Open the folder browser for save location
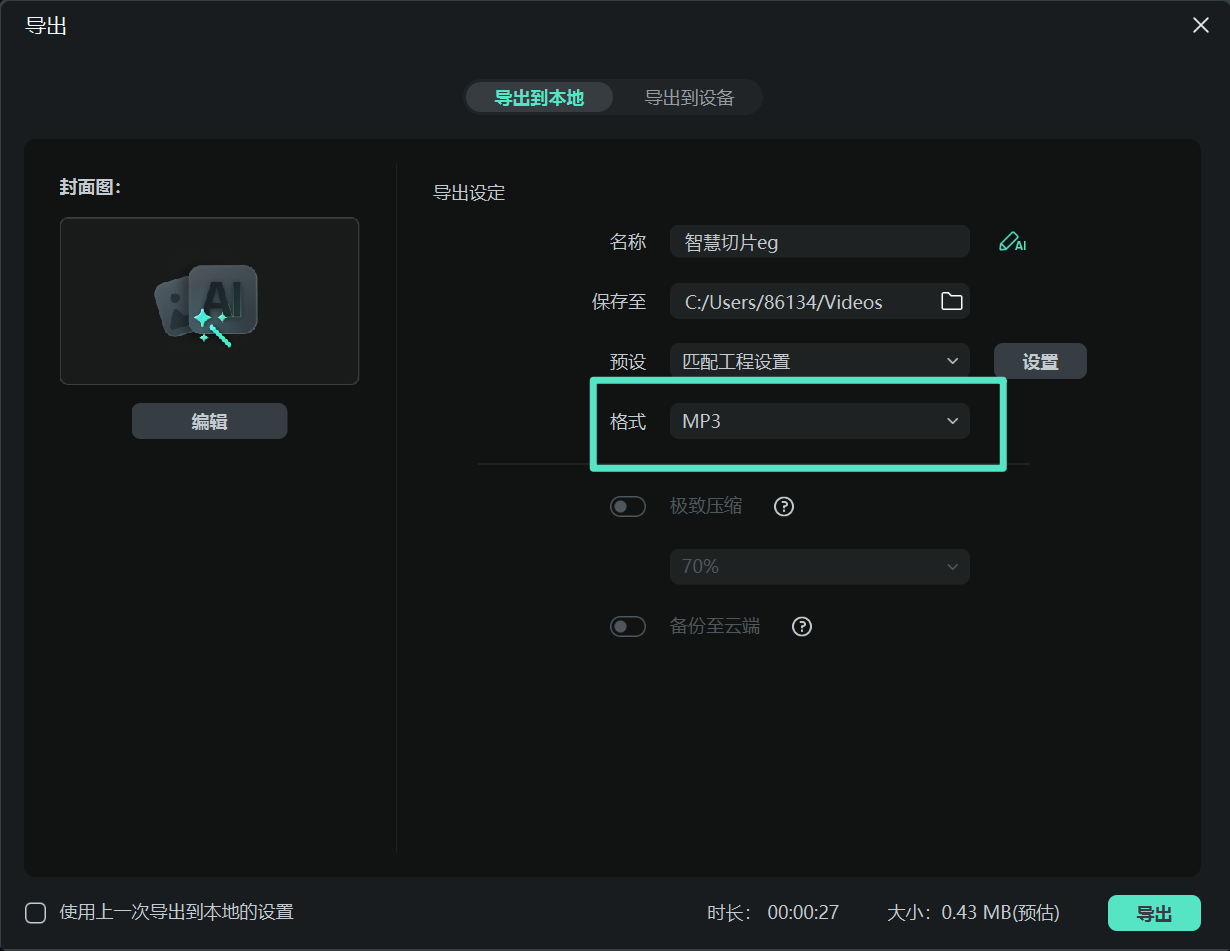This screenshot has height=951, width=1230. [951, 301]
